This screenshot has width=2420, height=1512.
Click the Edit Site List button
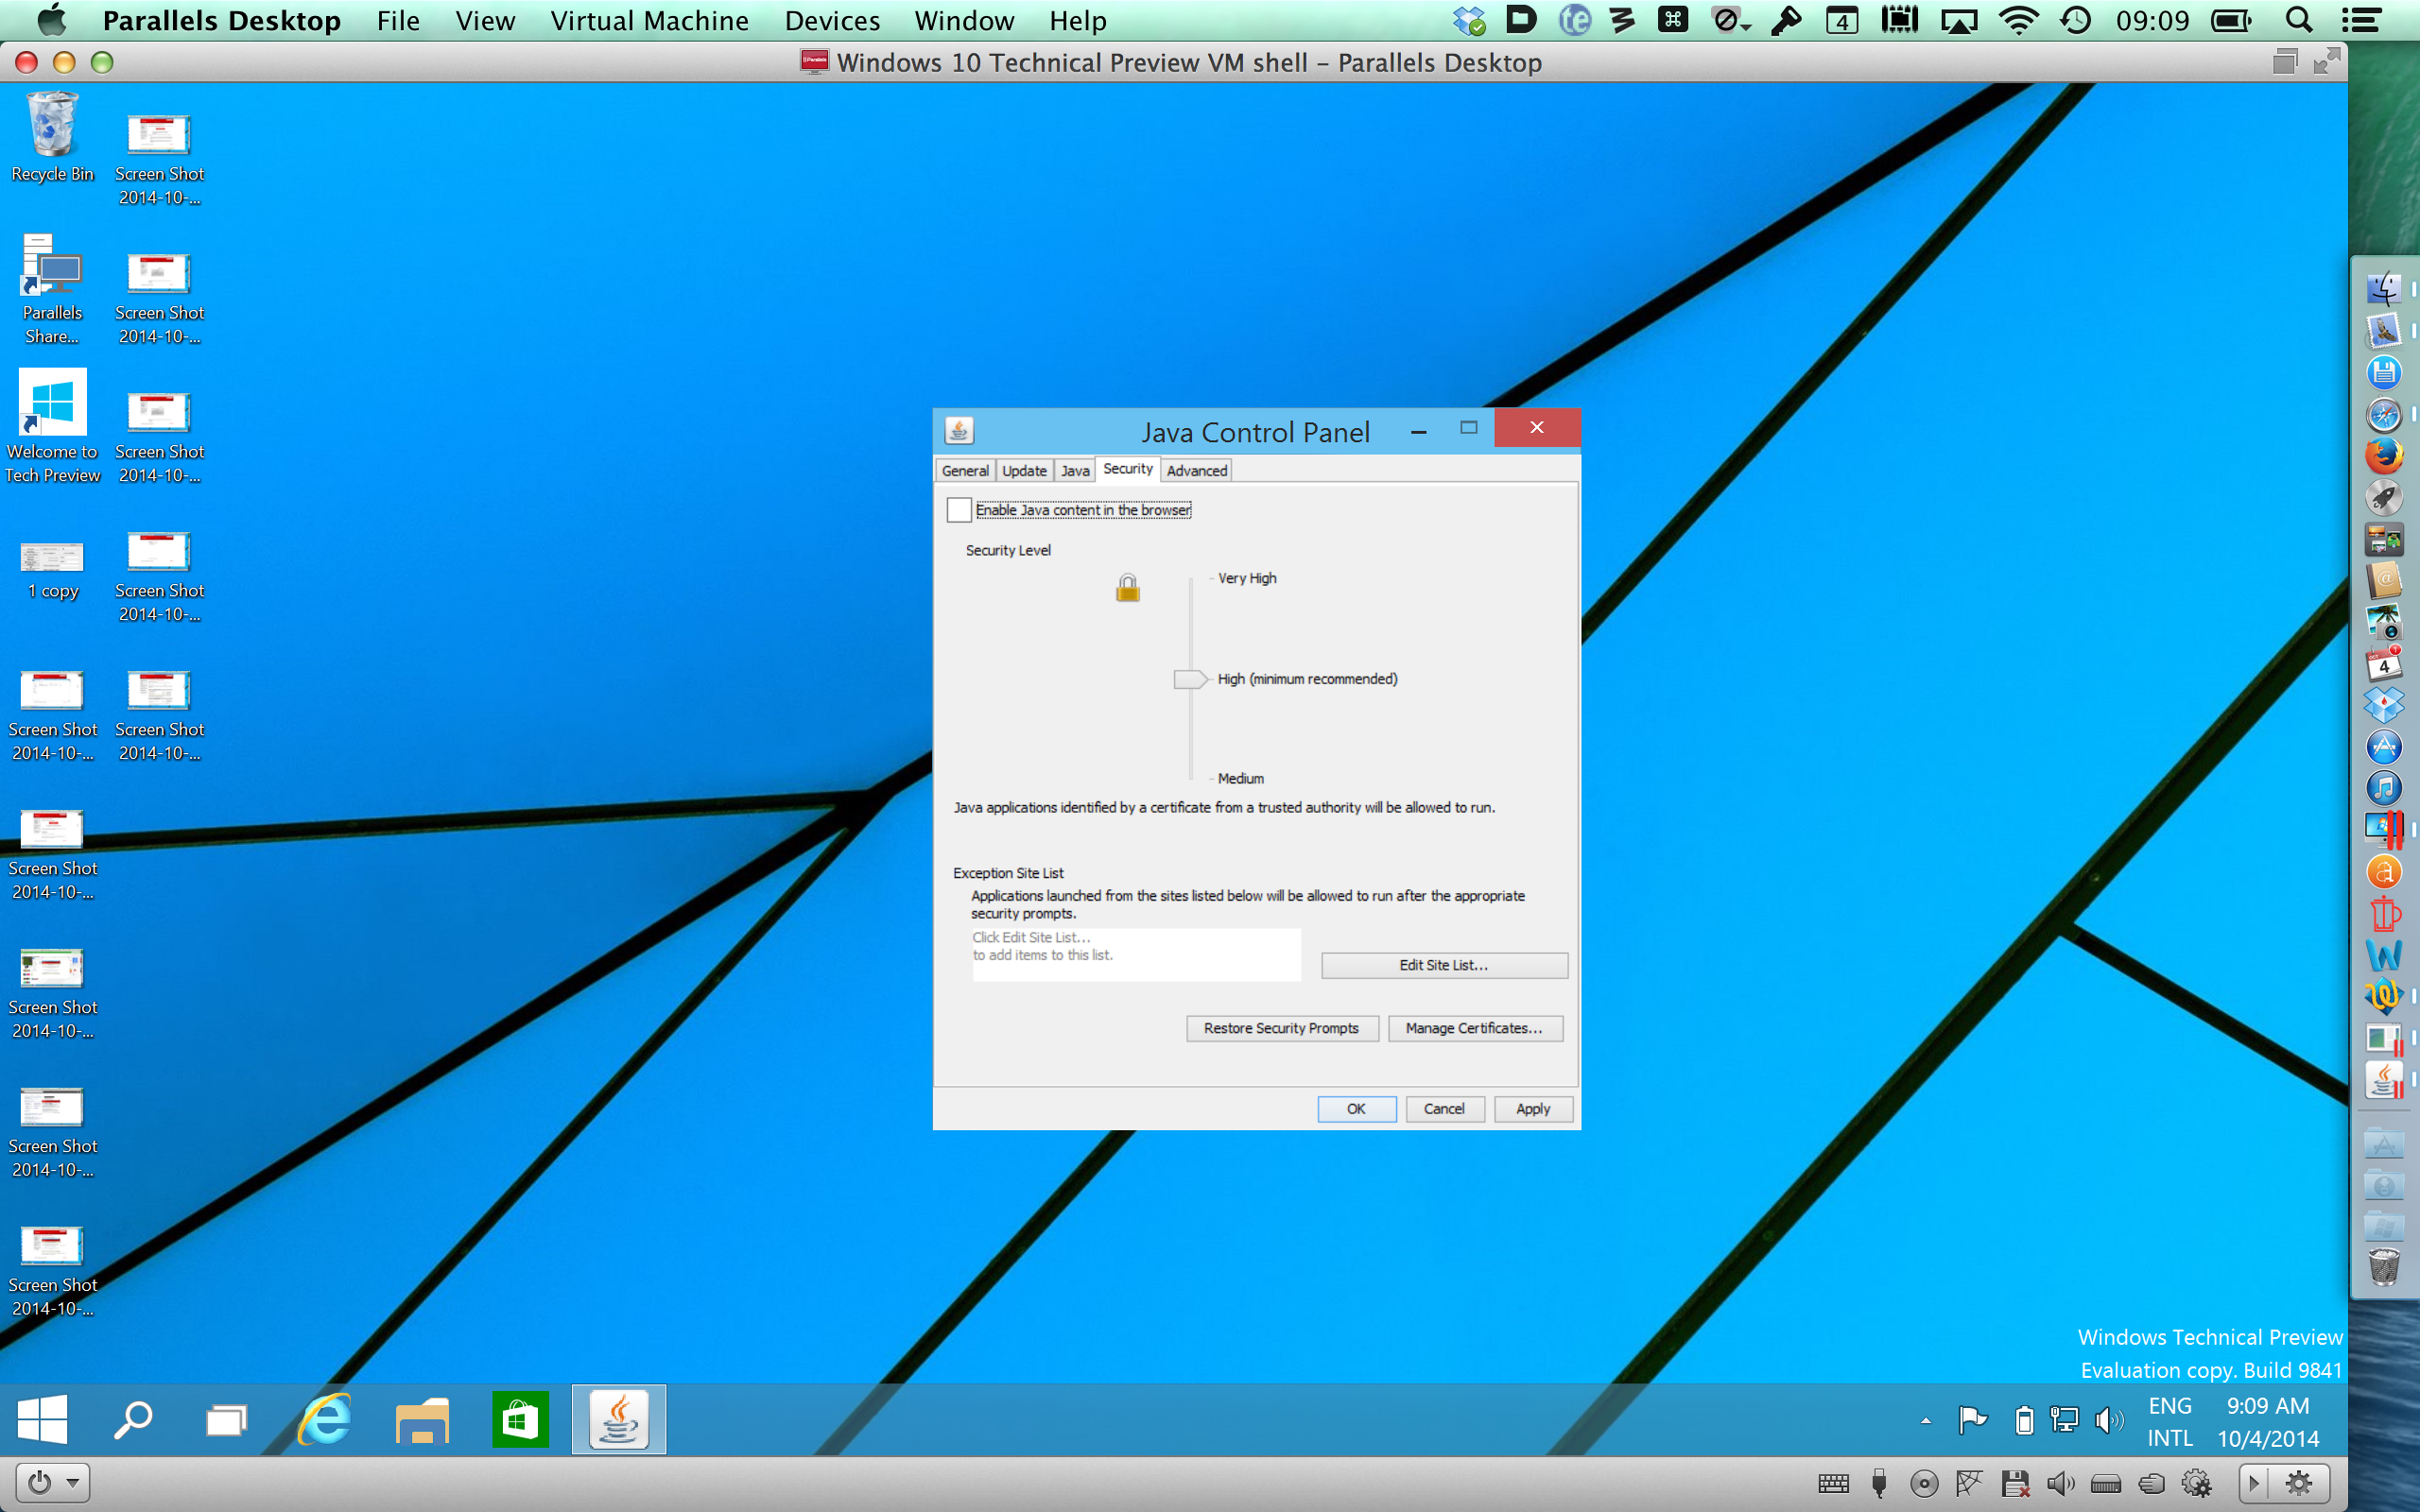[x=1443, y=965]
